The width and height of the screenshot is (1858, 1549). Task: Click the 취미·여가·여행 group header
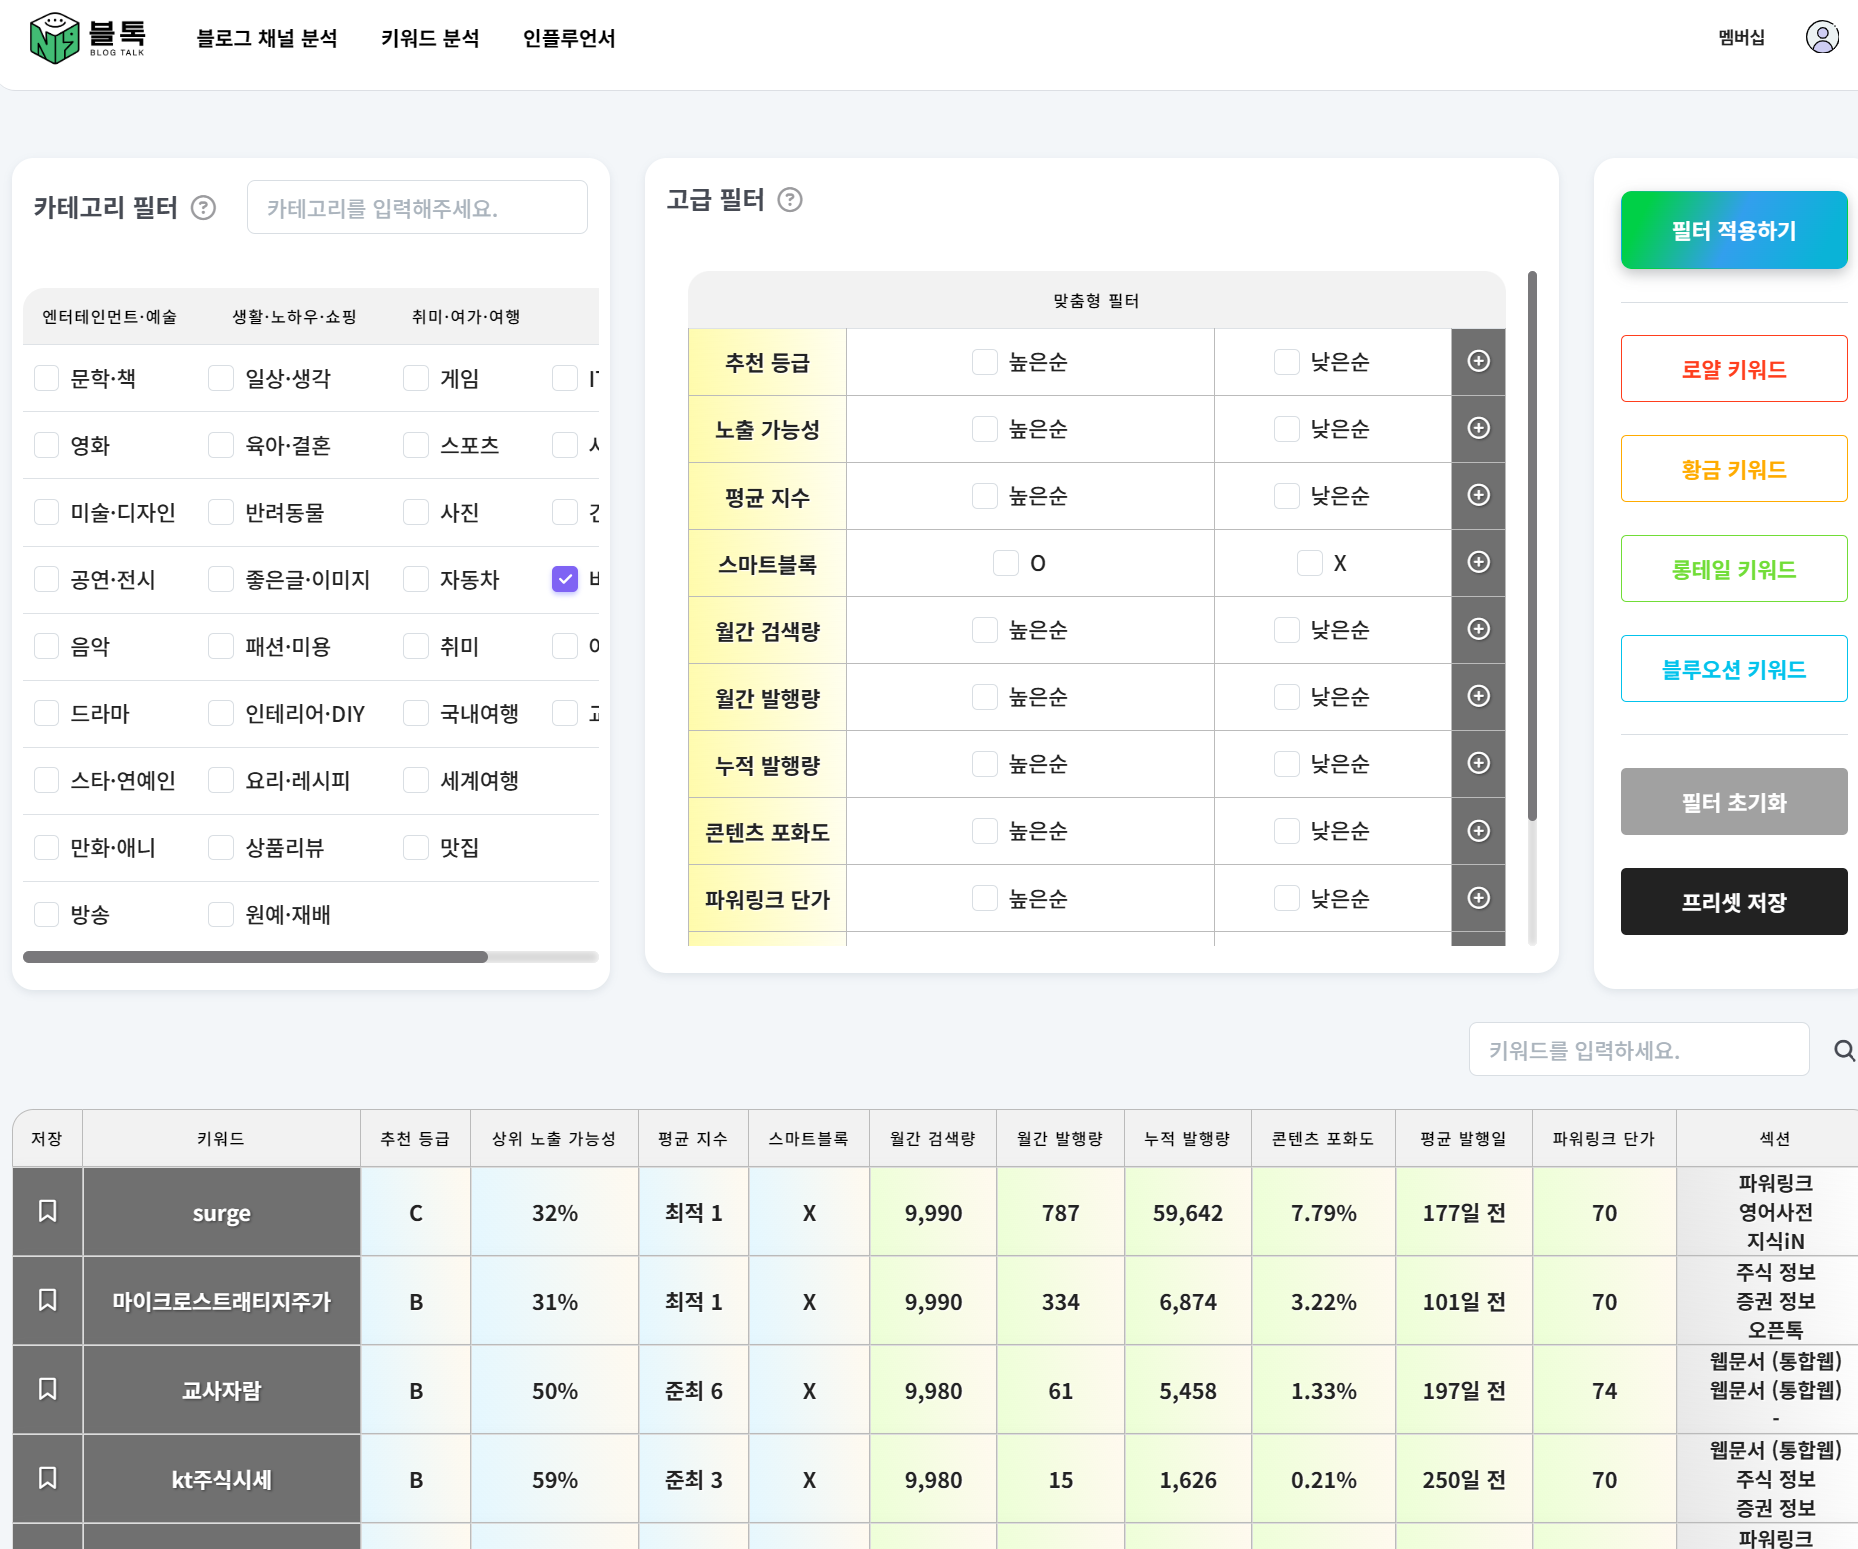[x=466, y=317]
